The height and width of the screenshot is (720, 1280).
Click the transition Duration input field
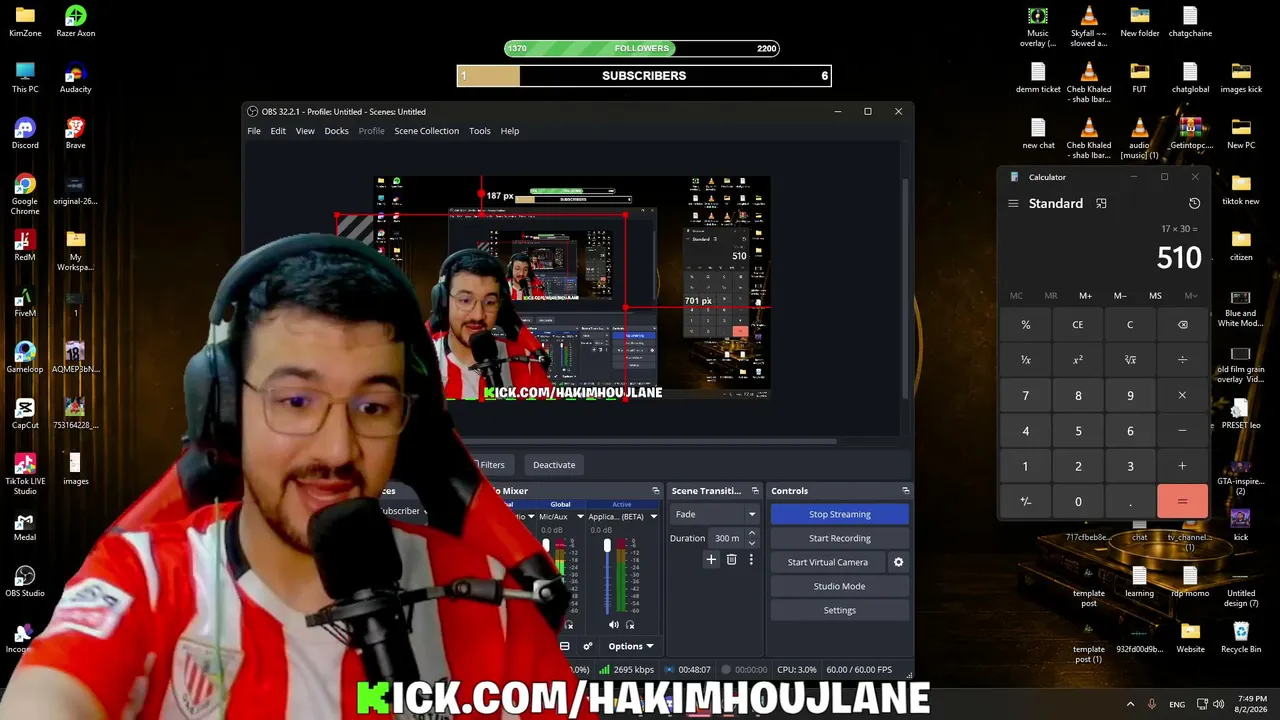coord(729,538)
